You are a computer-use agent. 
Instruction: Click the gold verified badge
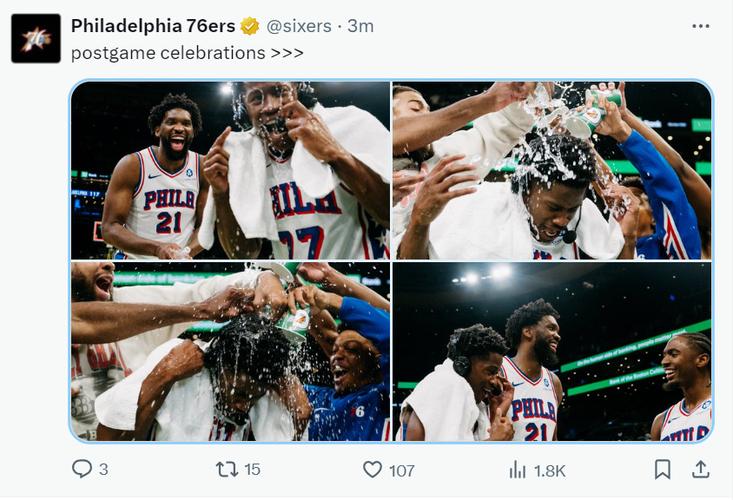pos(250,26)
